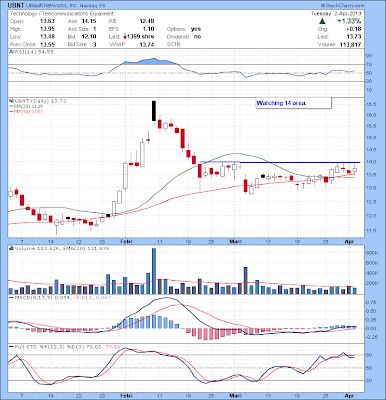Click the RSI(14) legend icon

coord(11,52)
